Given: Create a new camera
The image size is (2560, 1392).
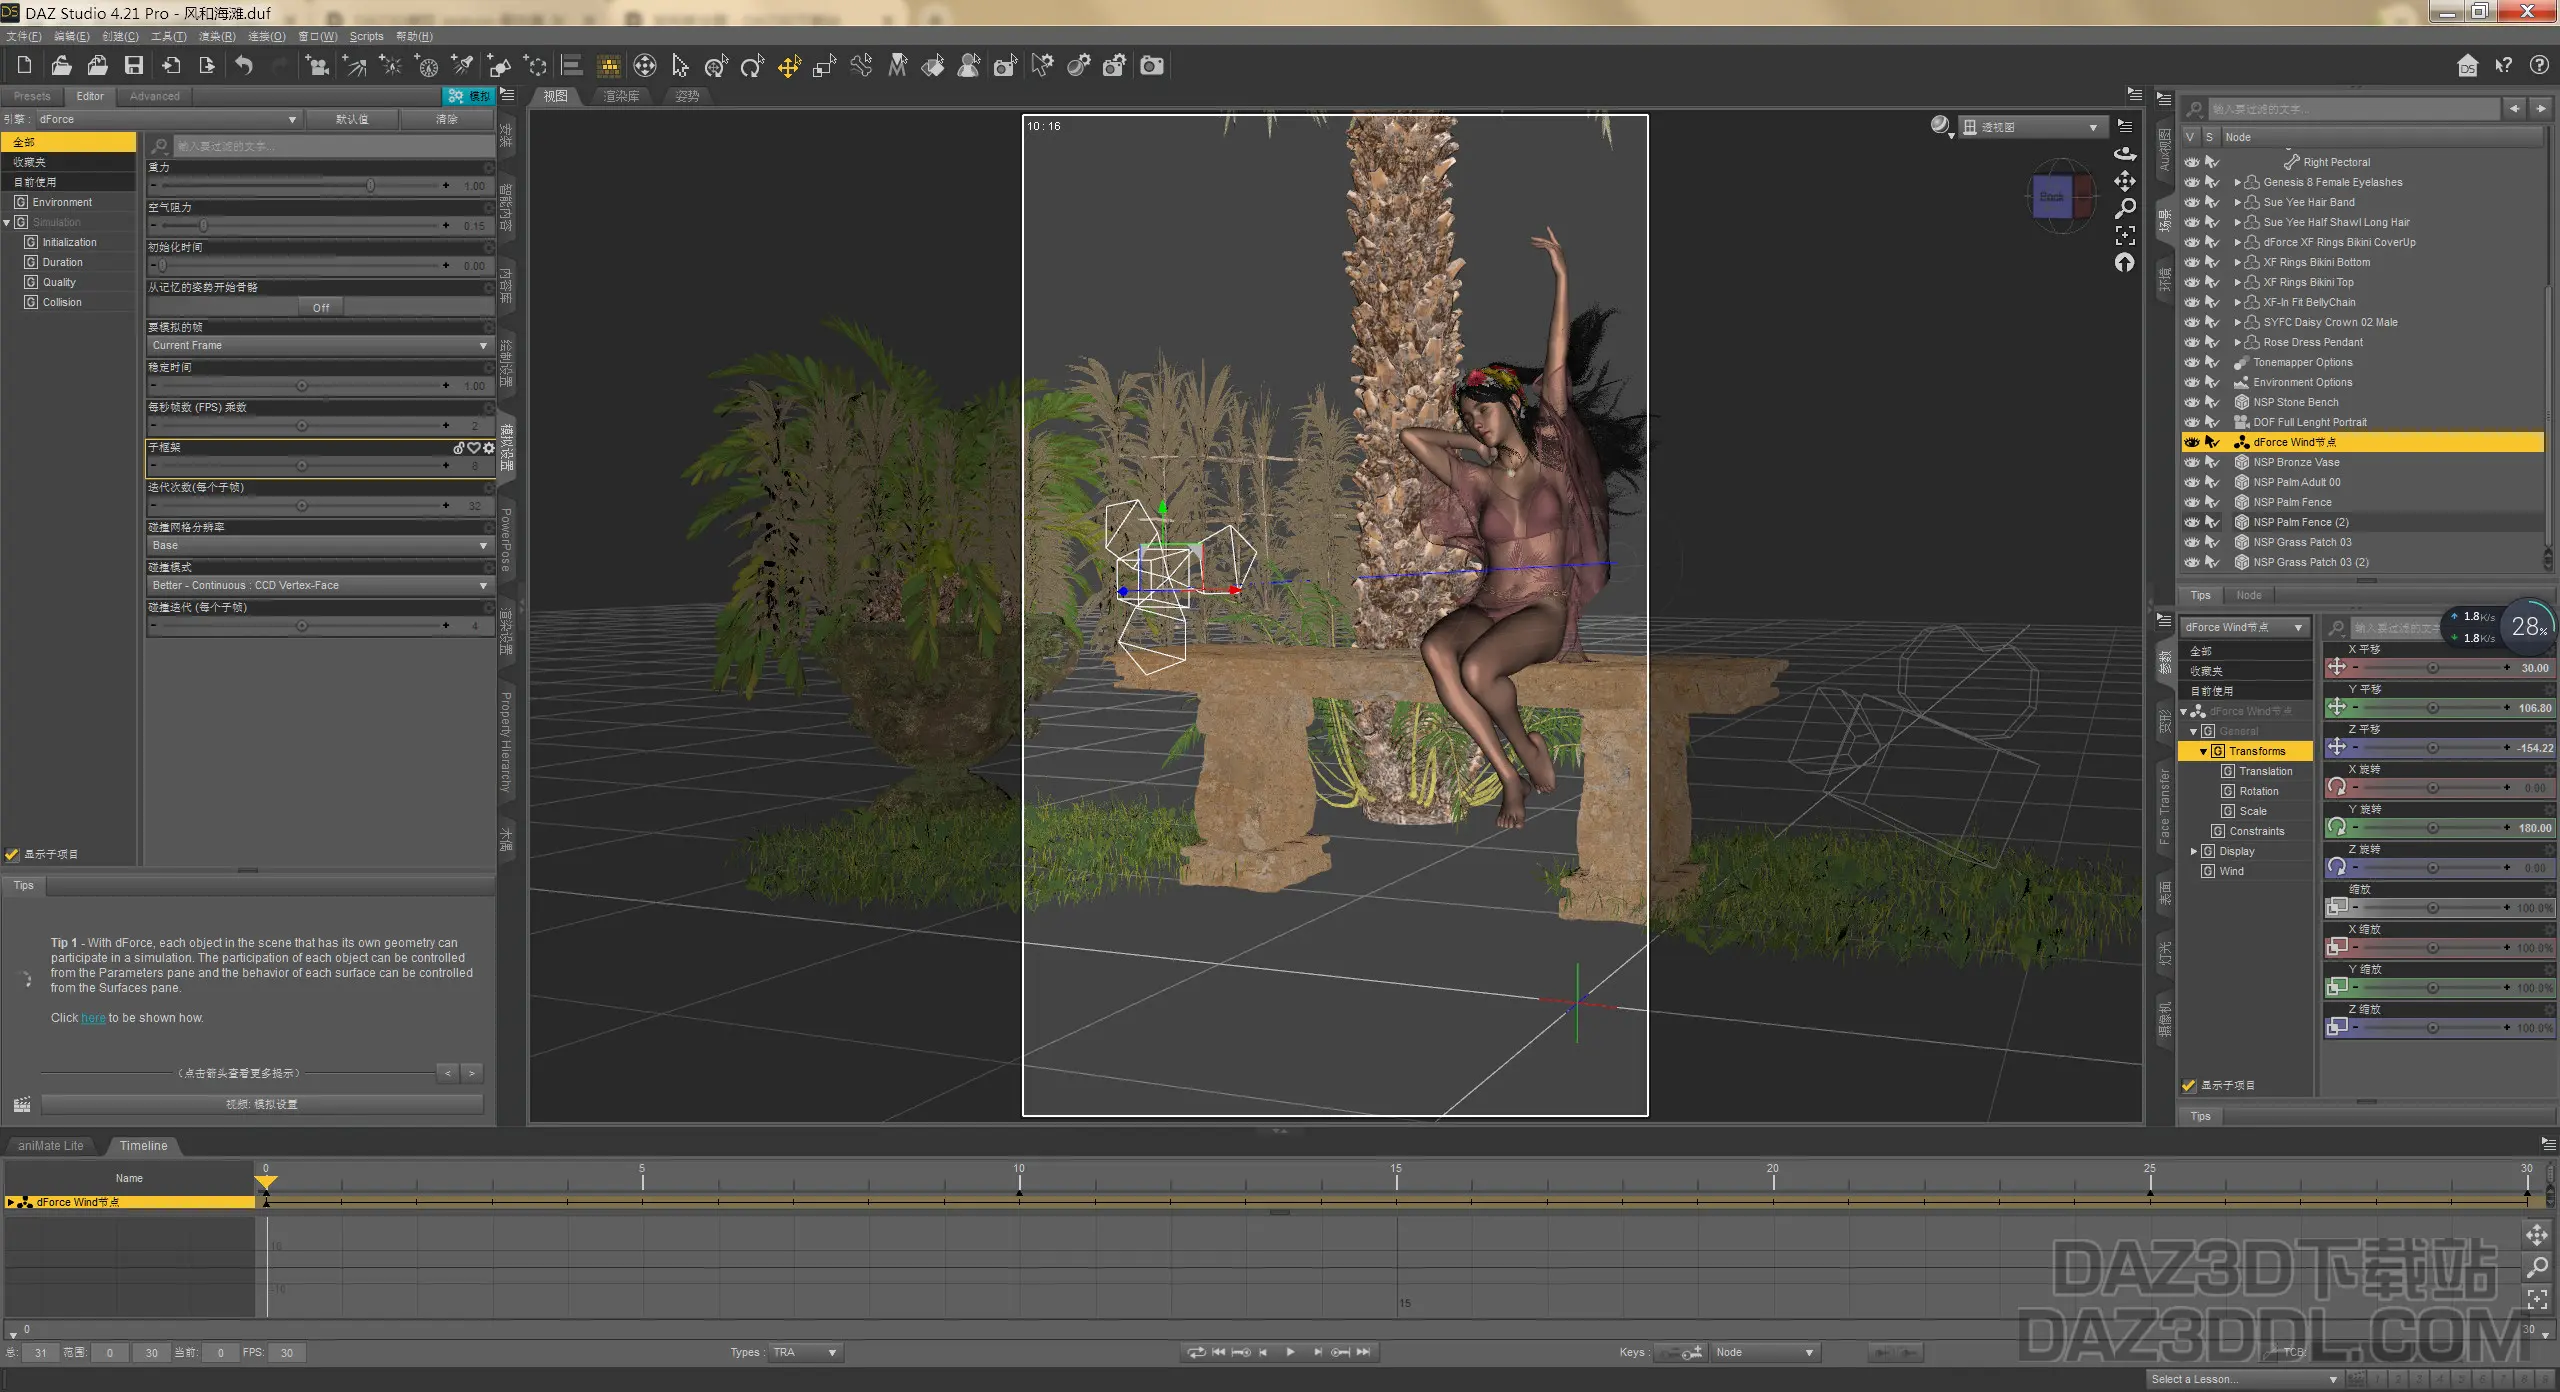Looking at the screenshot, I should pos(317,66).
